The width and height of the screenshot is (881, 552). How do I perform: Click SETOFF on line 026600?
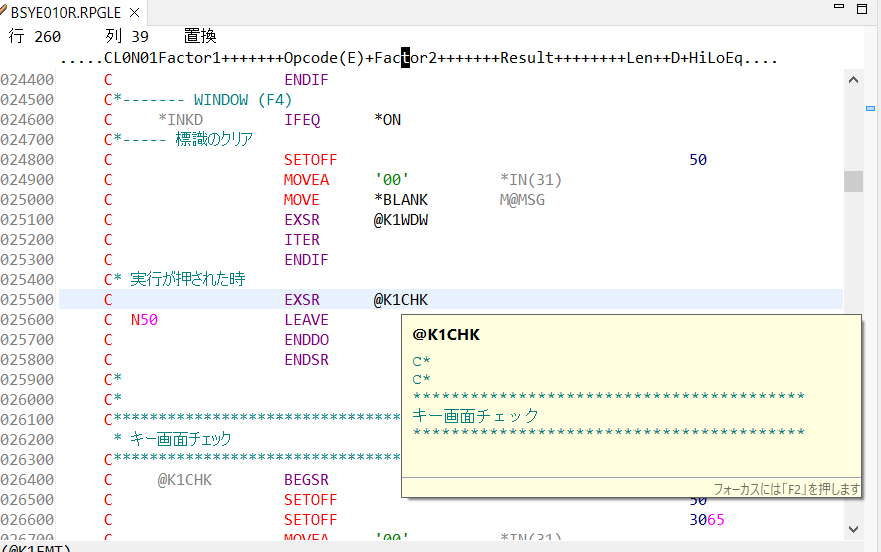click(310, 520)
